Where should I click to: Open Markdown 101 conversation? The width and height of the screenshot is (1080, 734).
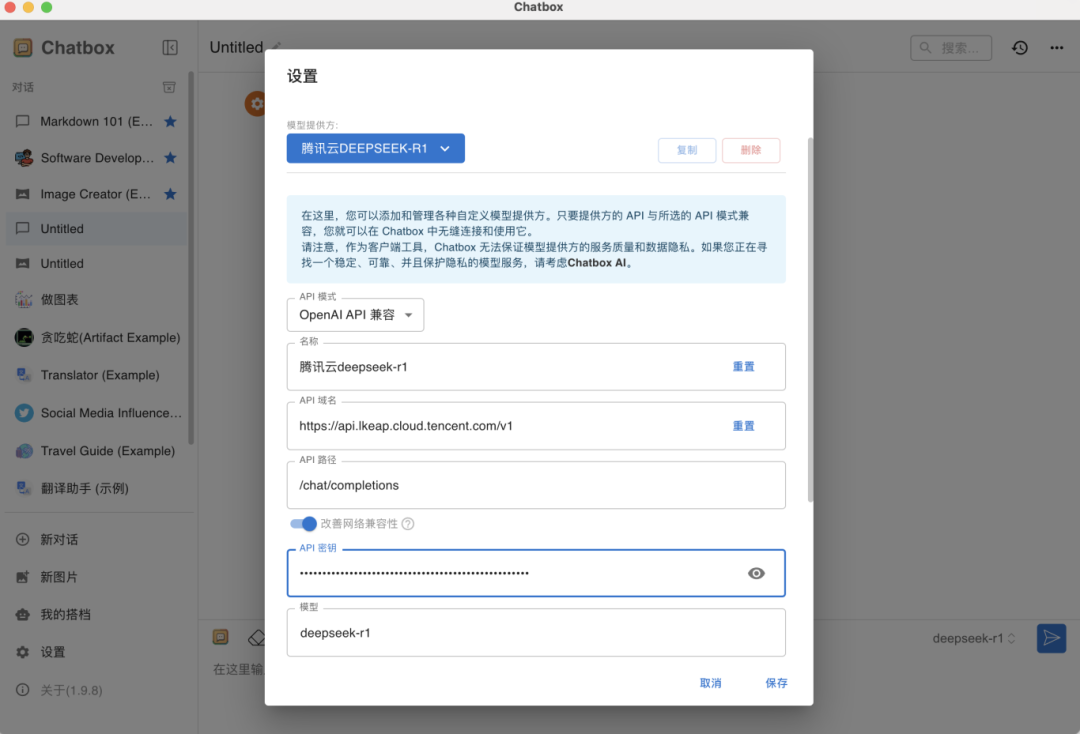tap(96, 121)
